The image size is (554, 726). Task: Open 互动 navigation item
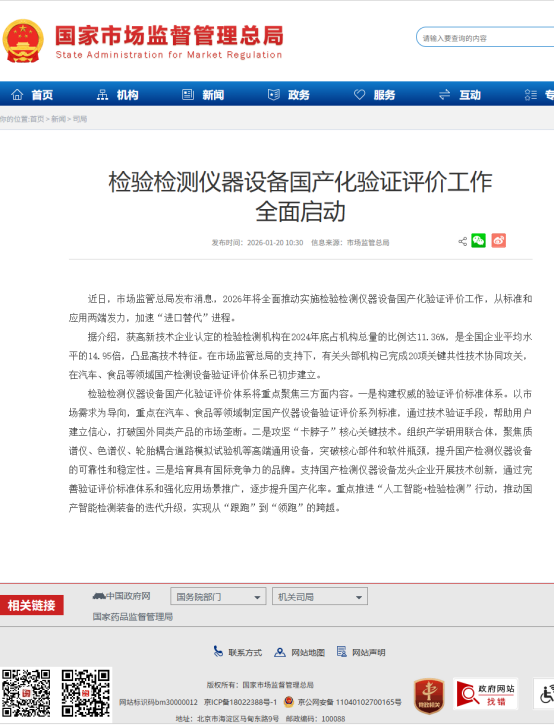coord(460,95)
